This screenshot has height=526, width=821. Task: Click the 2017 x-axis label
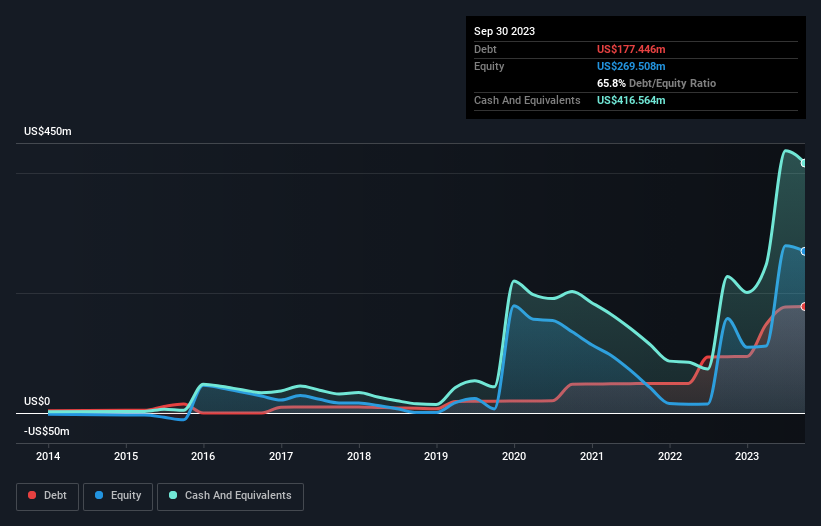(x=281, y=456)
